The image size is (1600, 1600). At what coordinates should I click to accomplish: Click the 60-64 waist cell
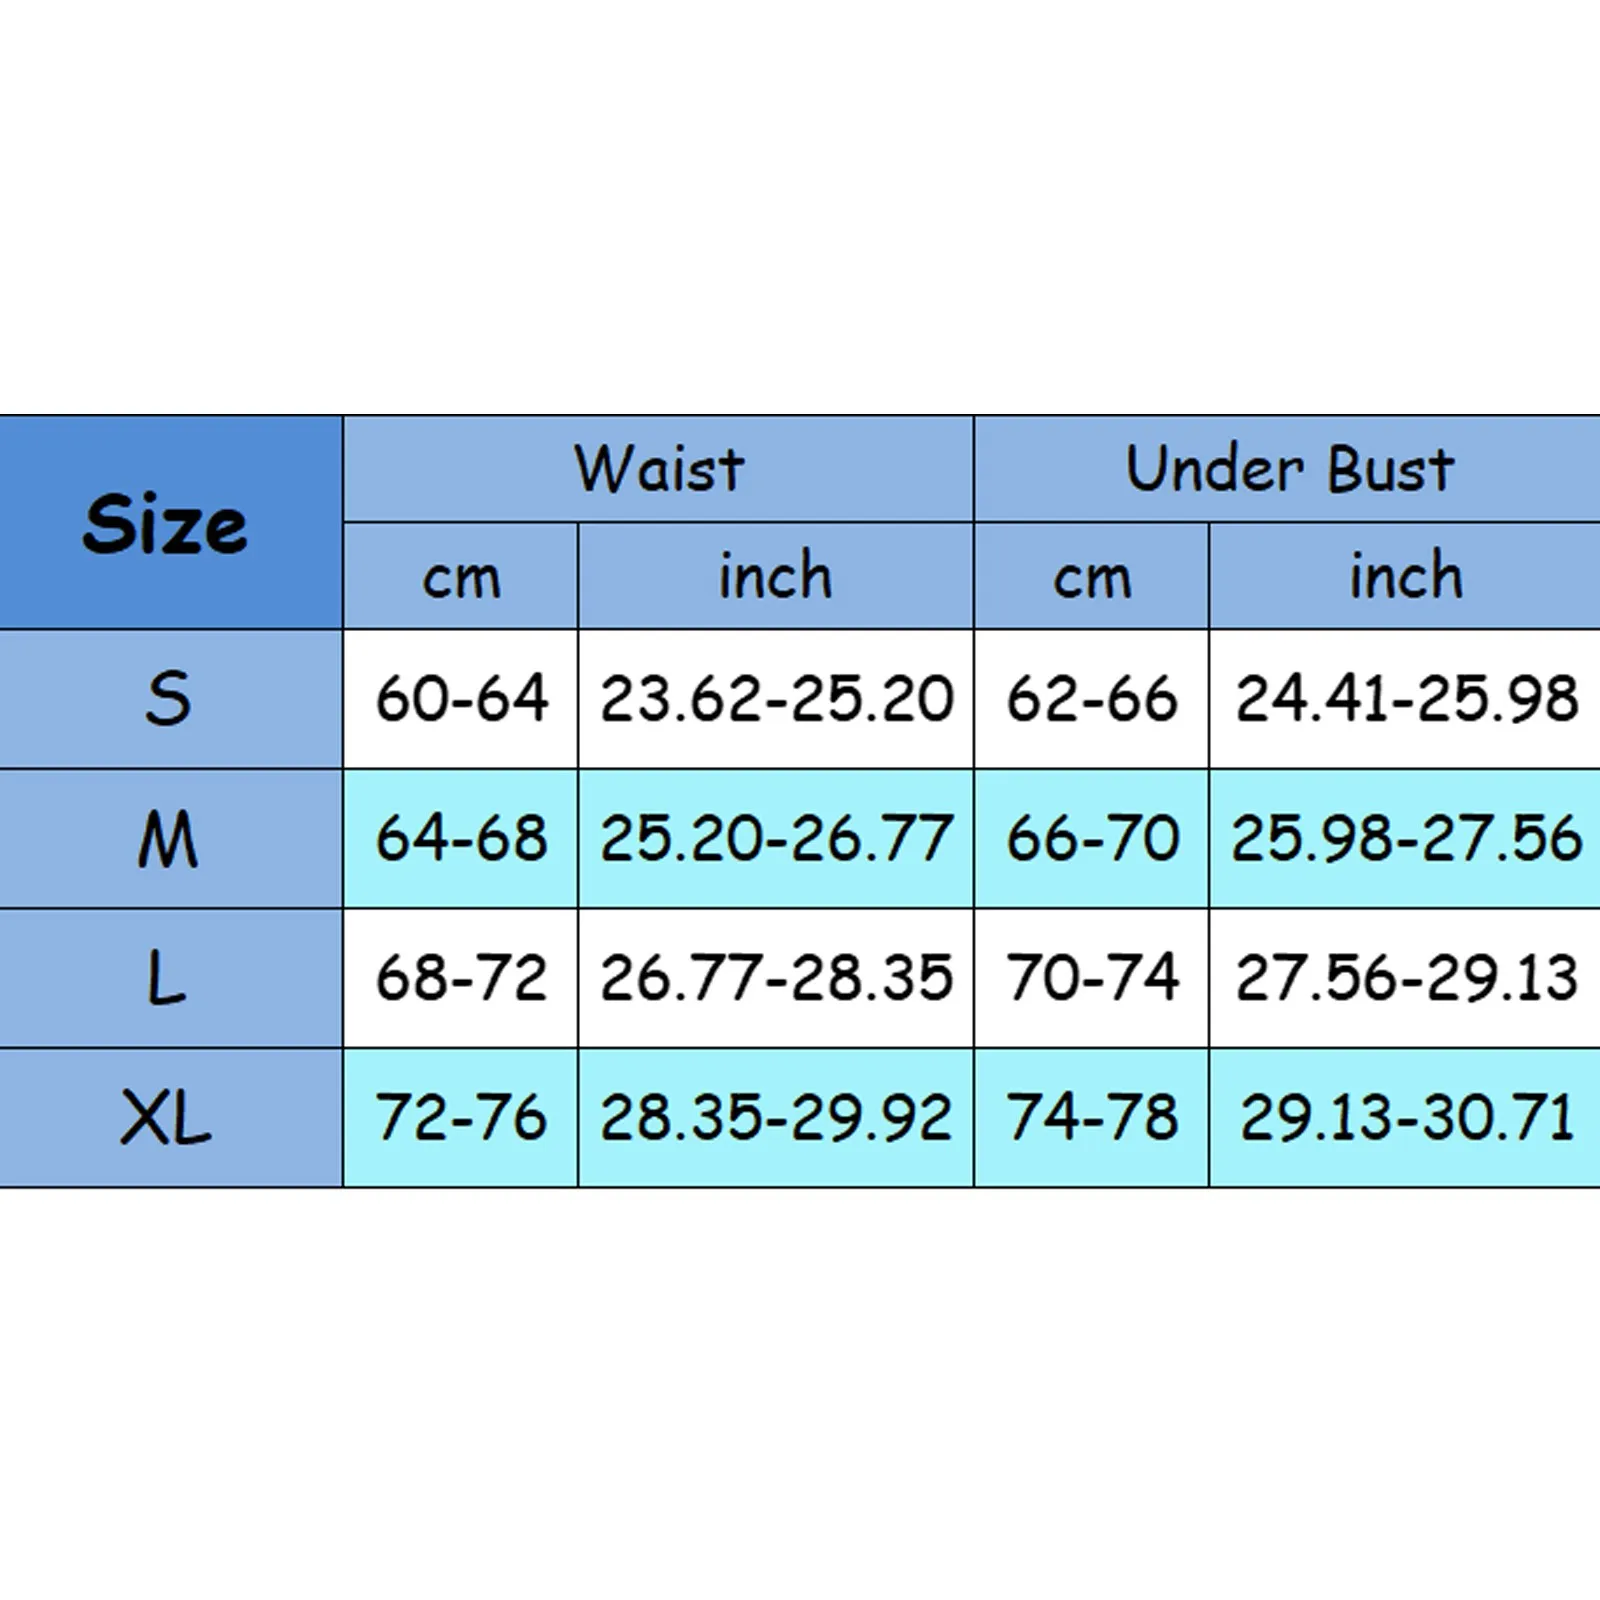(x=461, y=699)
